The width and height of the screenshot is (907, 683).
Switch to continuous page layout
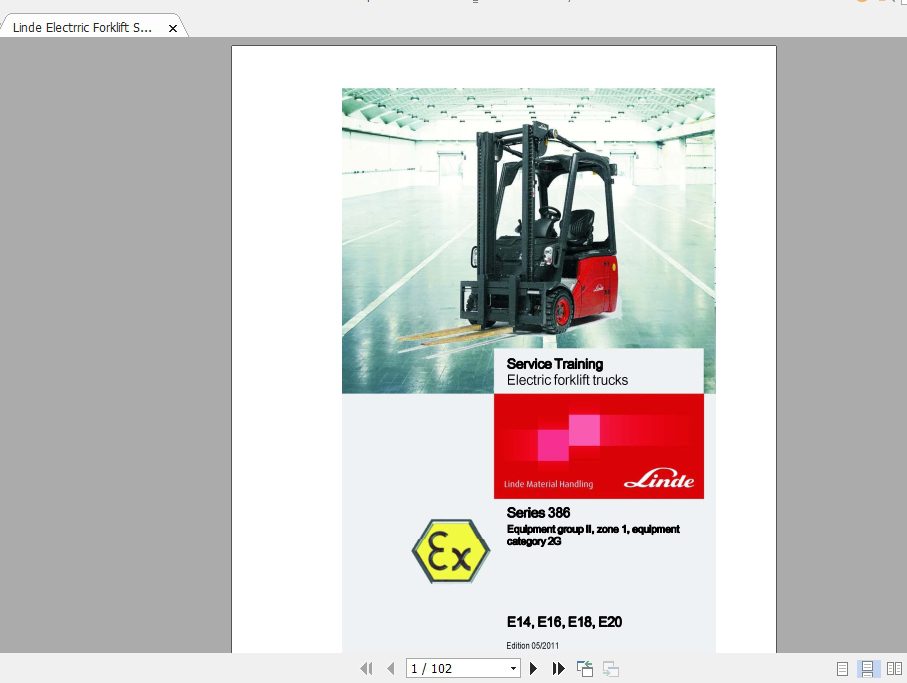pyautogui.click(x=867, y=669)
